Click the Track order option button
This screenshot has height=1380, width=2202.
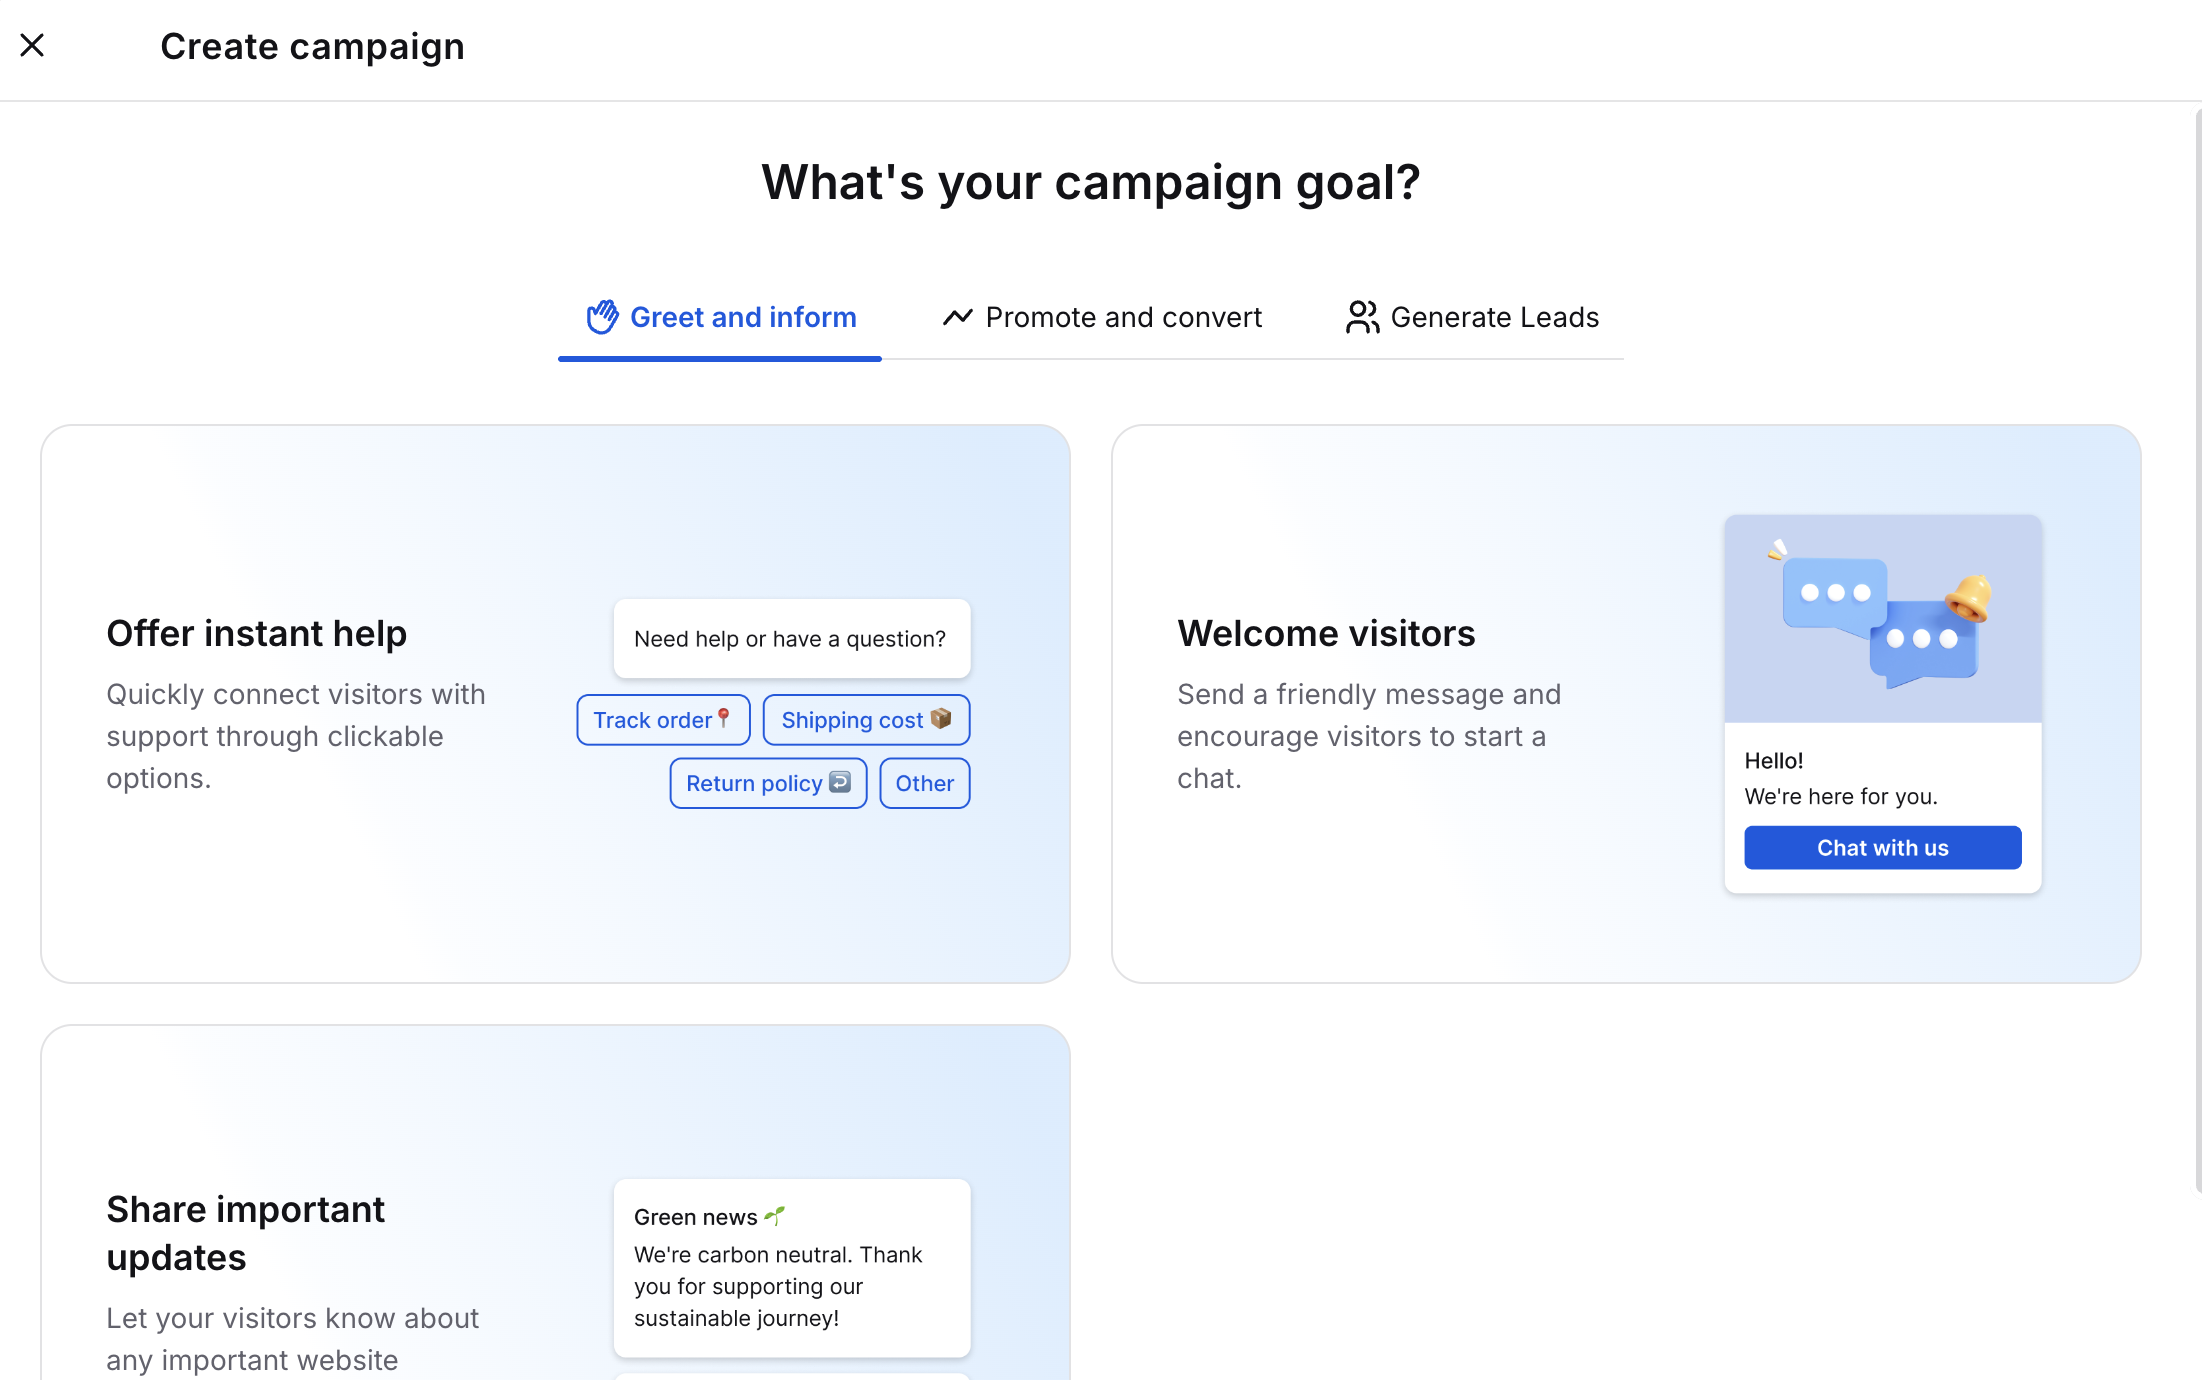(663, 720)
